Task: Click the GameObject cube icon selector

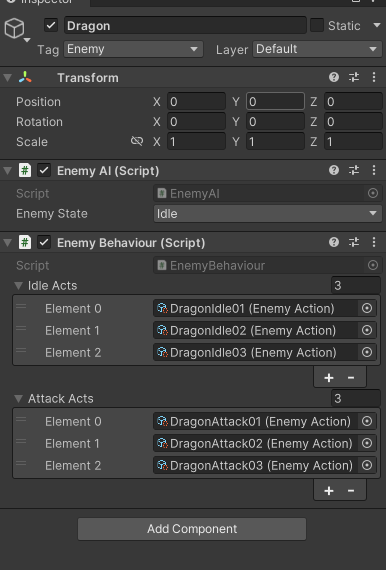Action: (15, 28)
